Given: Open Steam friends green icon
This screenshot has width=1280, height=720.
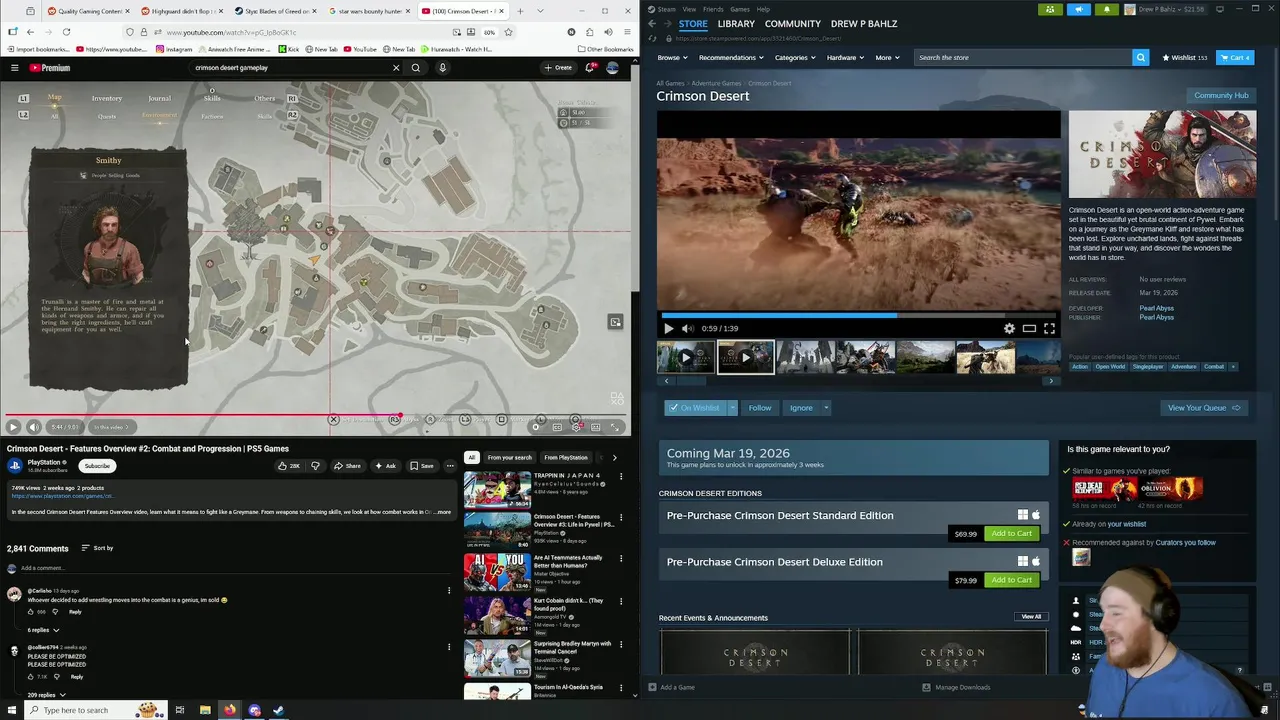Looking at the screenshot, I should coord(1050,9).
